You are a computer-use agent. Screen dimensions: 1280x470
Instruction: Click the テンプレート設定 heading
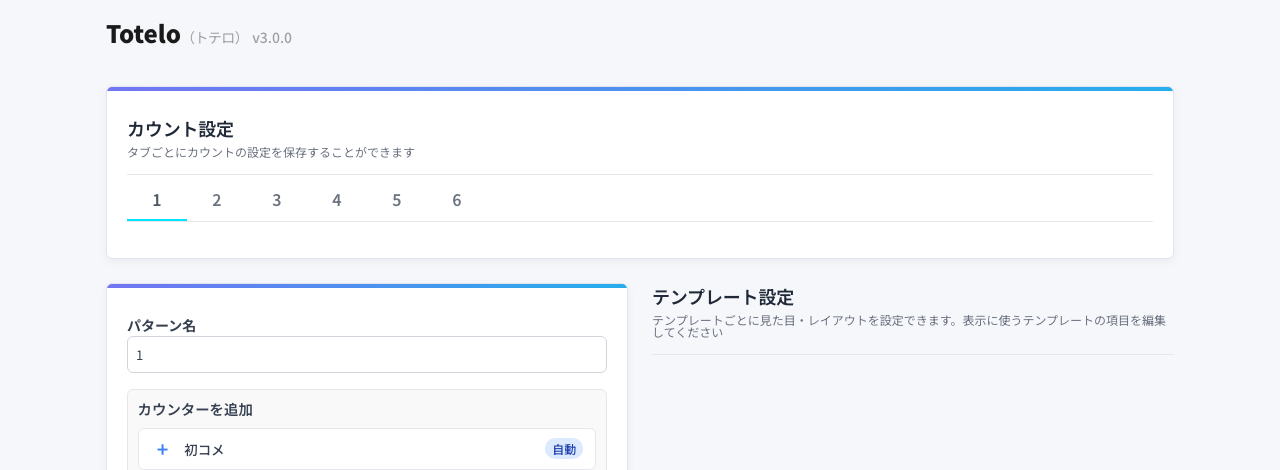pos(723,297)
